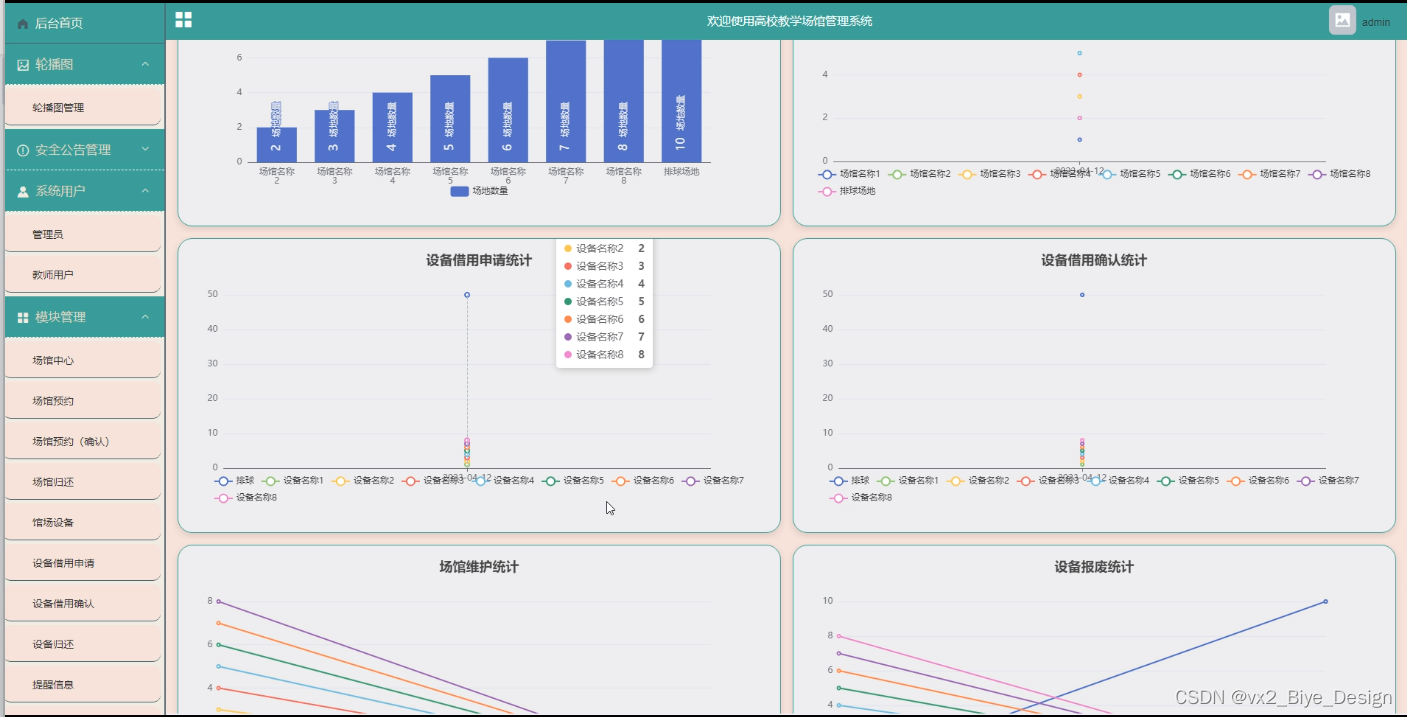Click the picture icon beside 轮播图
The height and width of the screenshot is (717, 1407).
(x=23, y=65)
